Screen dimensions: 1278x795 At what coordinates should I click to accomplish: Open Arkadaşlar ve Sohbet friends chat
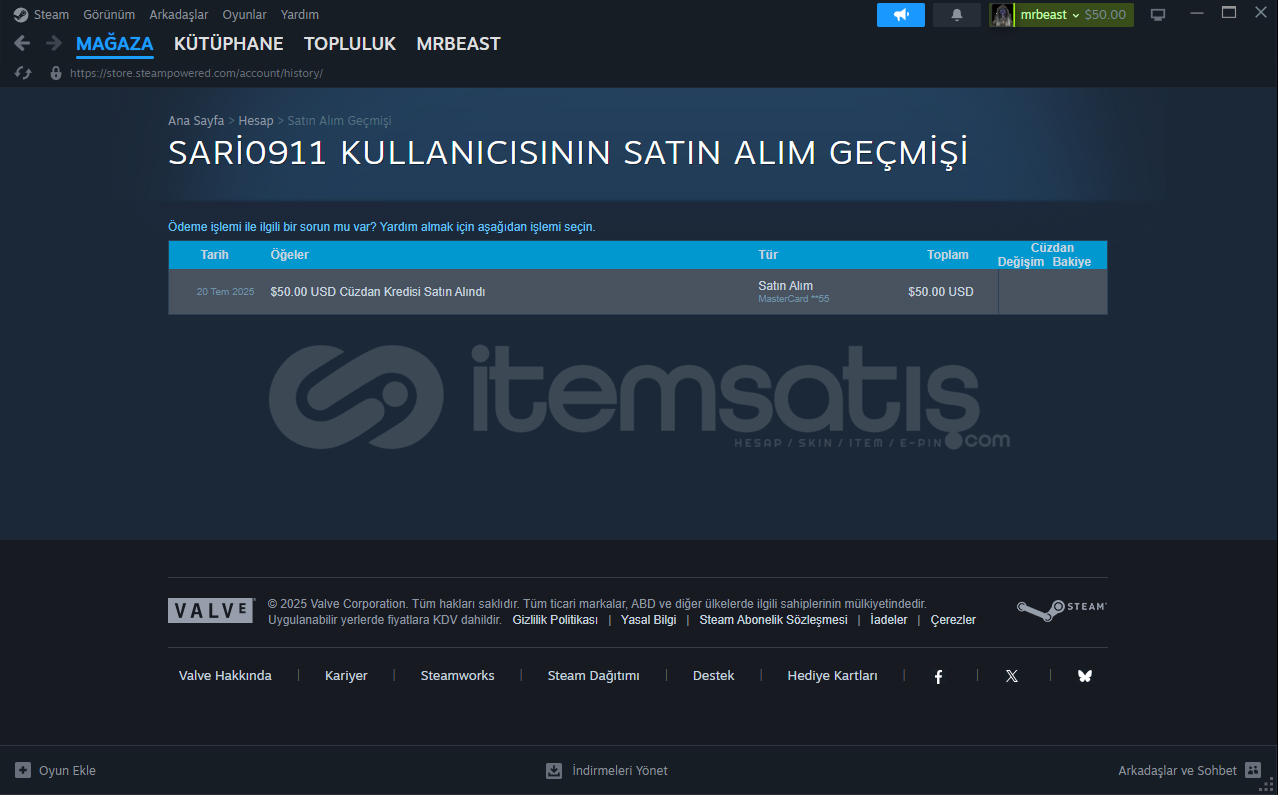(x=1190, y=770)
